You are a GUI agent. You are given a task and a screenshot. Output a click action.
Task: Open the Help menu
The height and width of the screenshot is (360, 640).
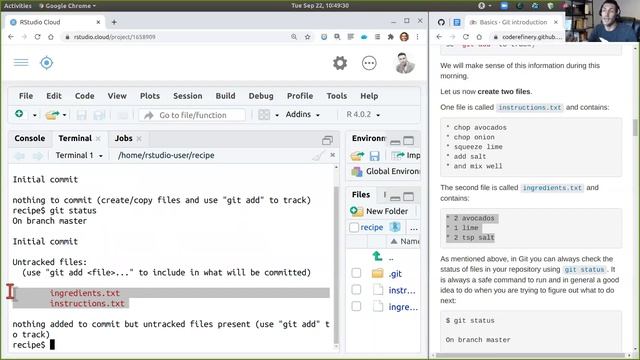click(x=369, y=96)
